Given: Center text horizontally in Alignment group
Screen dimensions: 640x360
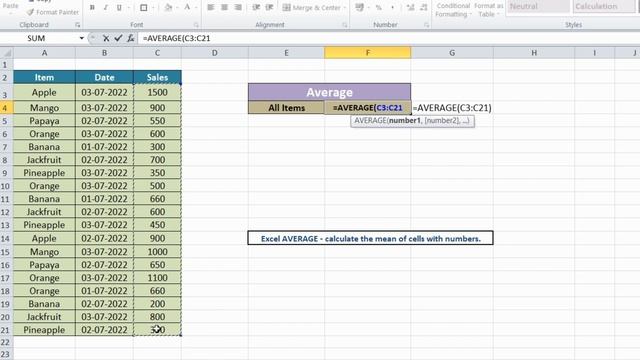Looking at the screenshot, I should coord(224,7).
